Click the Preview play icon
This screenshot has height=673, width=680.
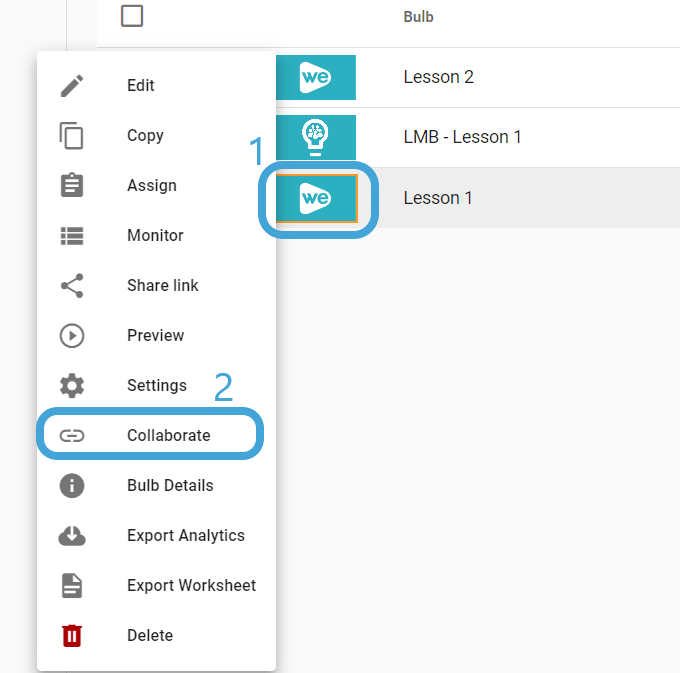coord(72,336)
